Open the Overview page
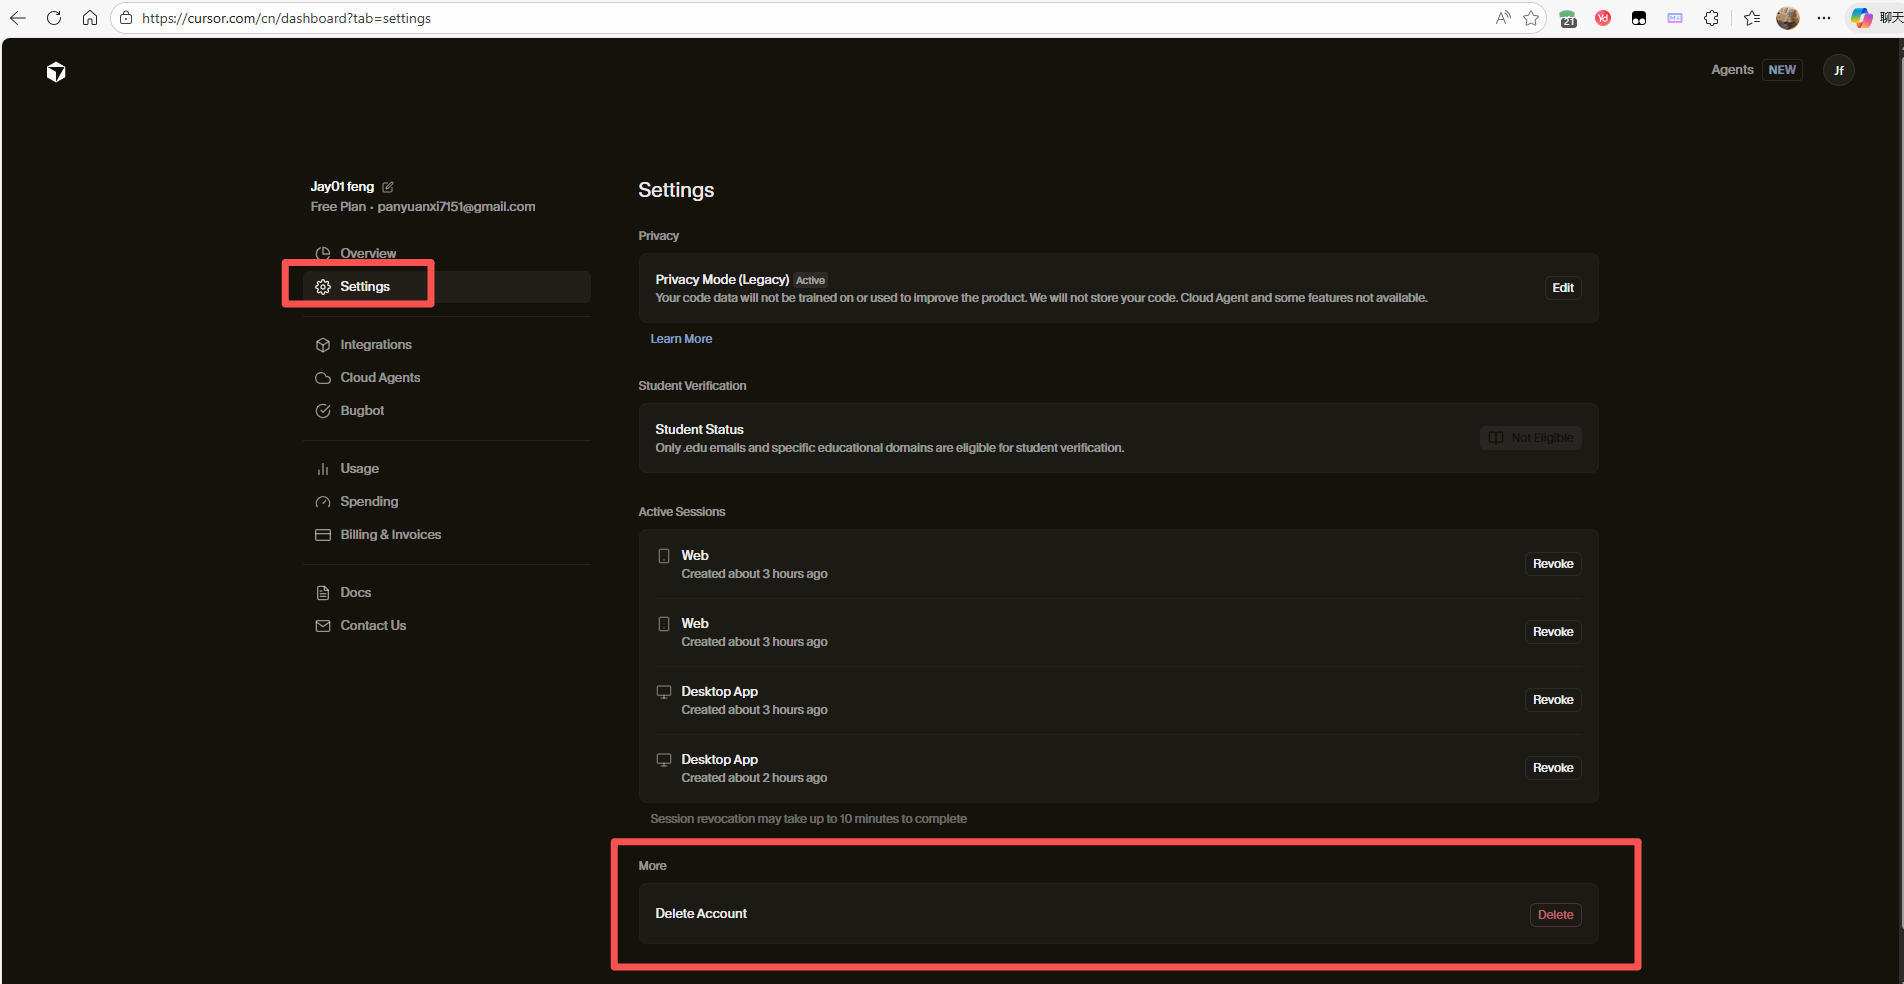 tap(368, 253)
